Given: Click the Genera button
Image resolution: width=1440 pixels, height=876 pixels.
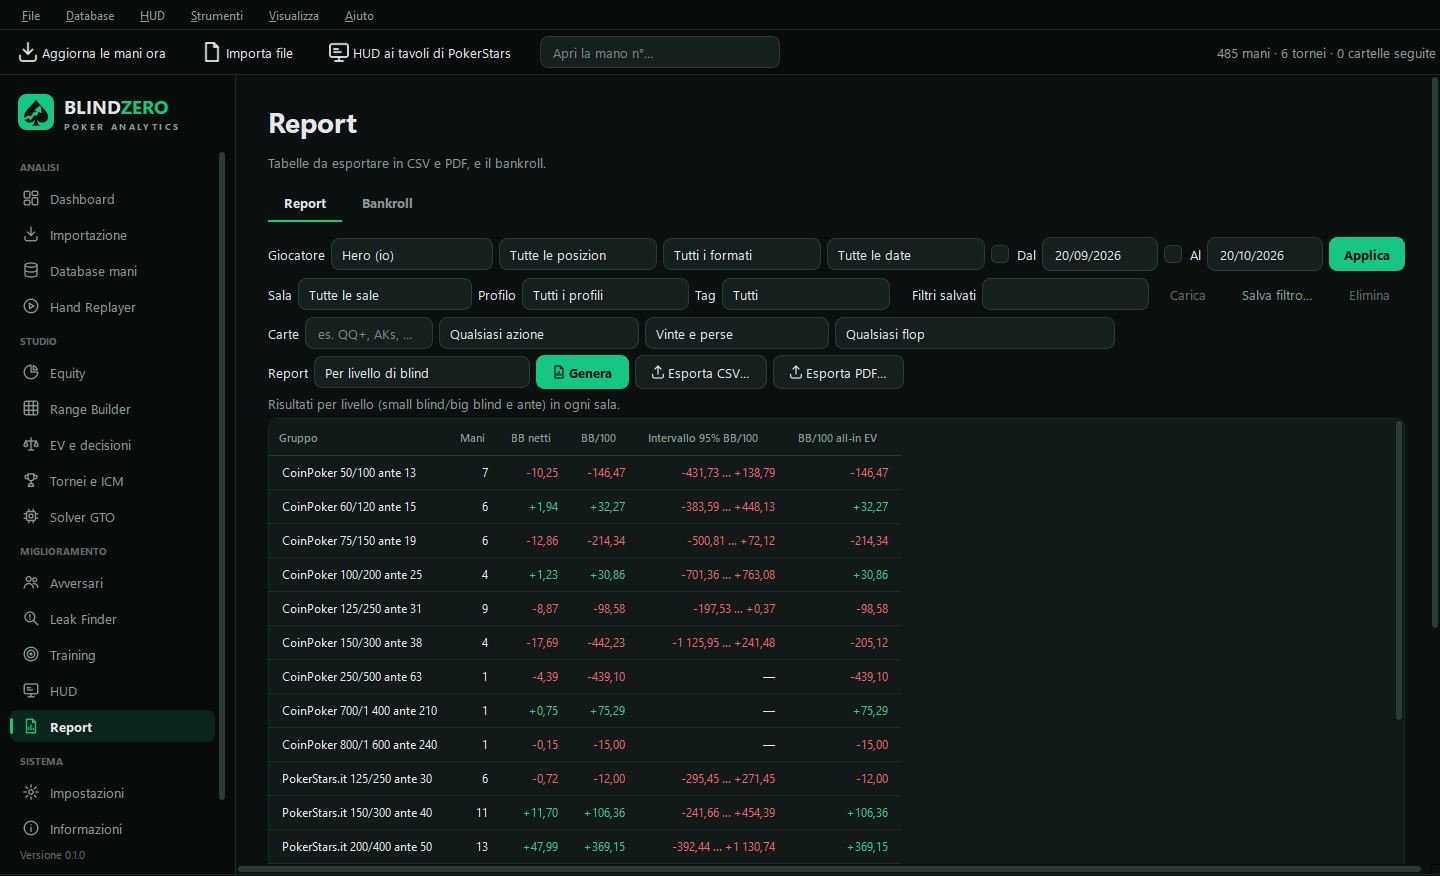Looking at the screenshot, I should [x=582, y=373].
